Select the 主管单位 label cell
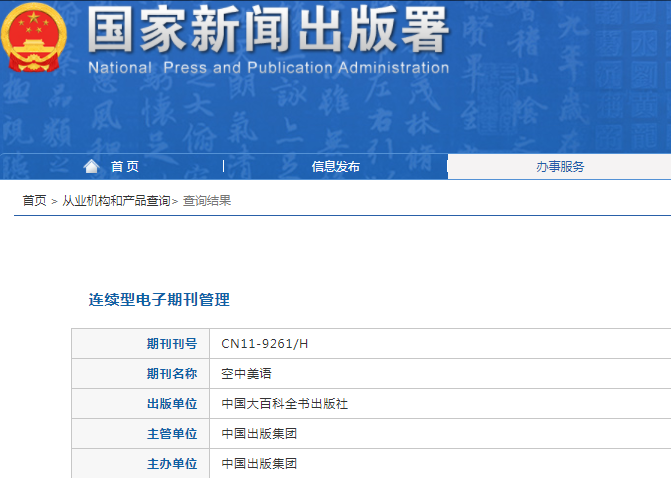 [140, 433]
